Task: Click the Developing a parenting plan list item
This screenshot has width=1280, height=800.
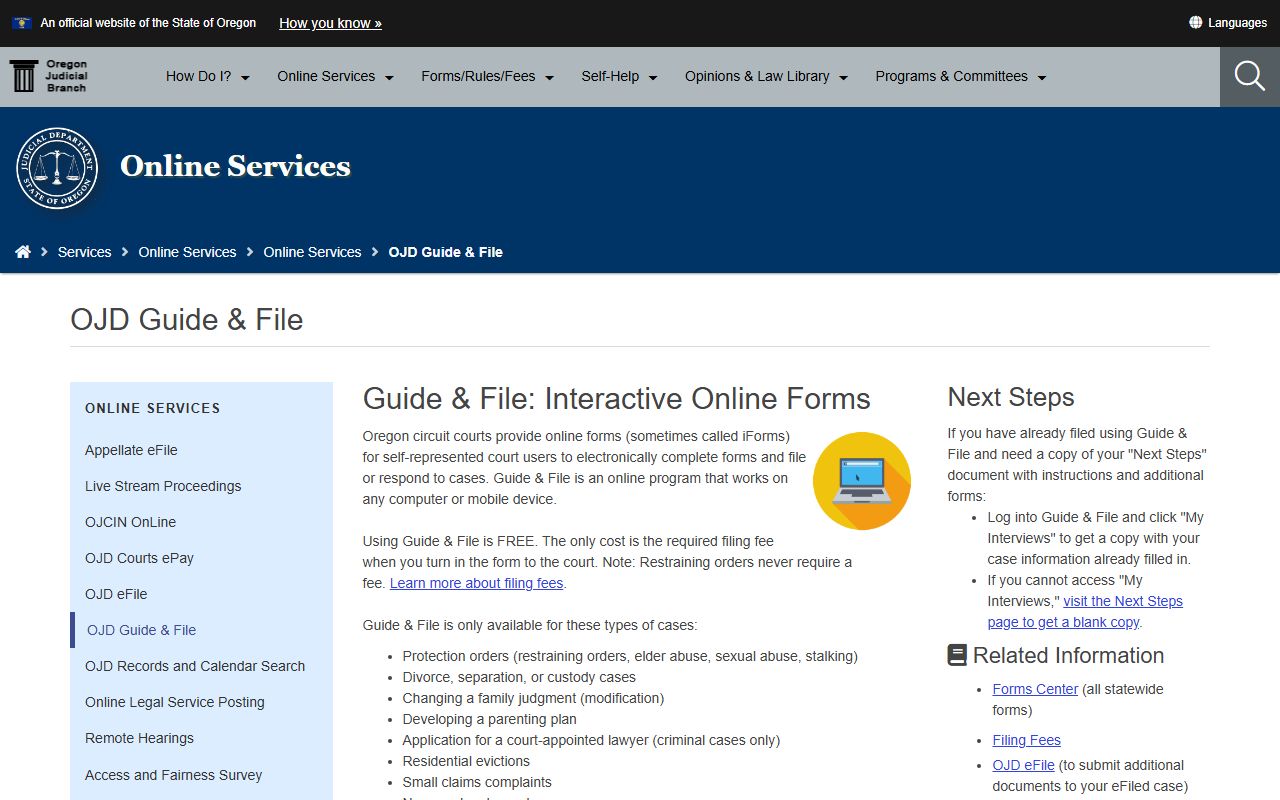Action: [x=489, y=719]
